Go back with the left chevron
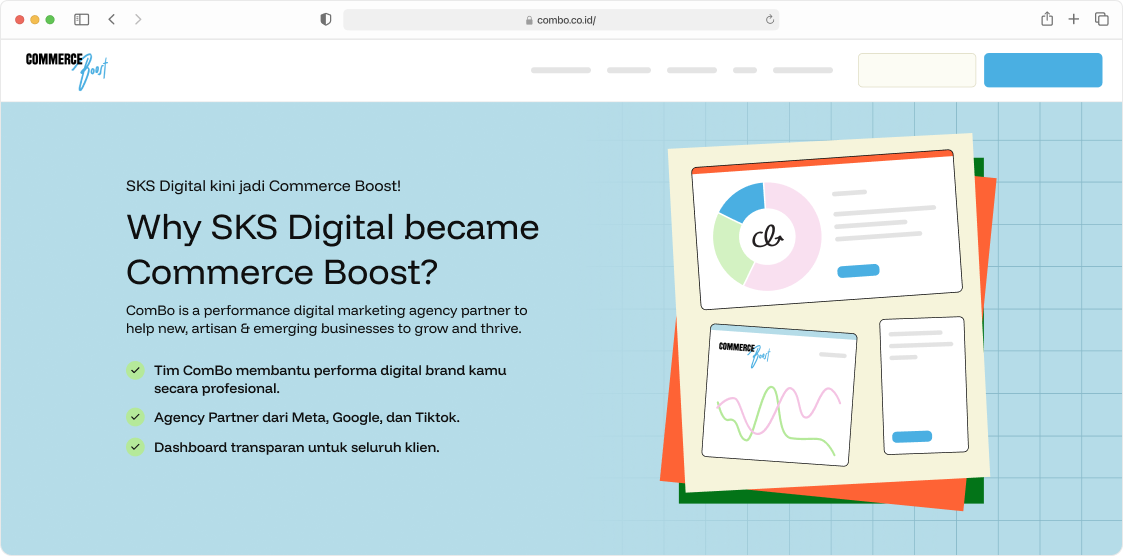This screenshot has height=556, width=1123. pyautogui.click(x=112, y=19)
